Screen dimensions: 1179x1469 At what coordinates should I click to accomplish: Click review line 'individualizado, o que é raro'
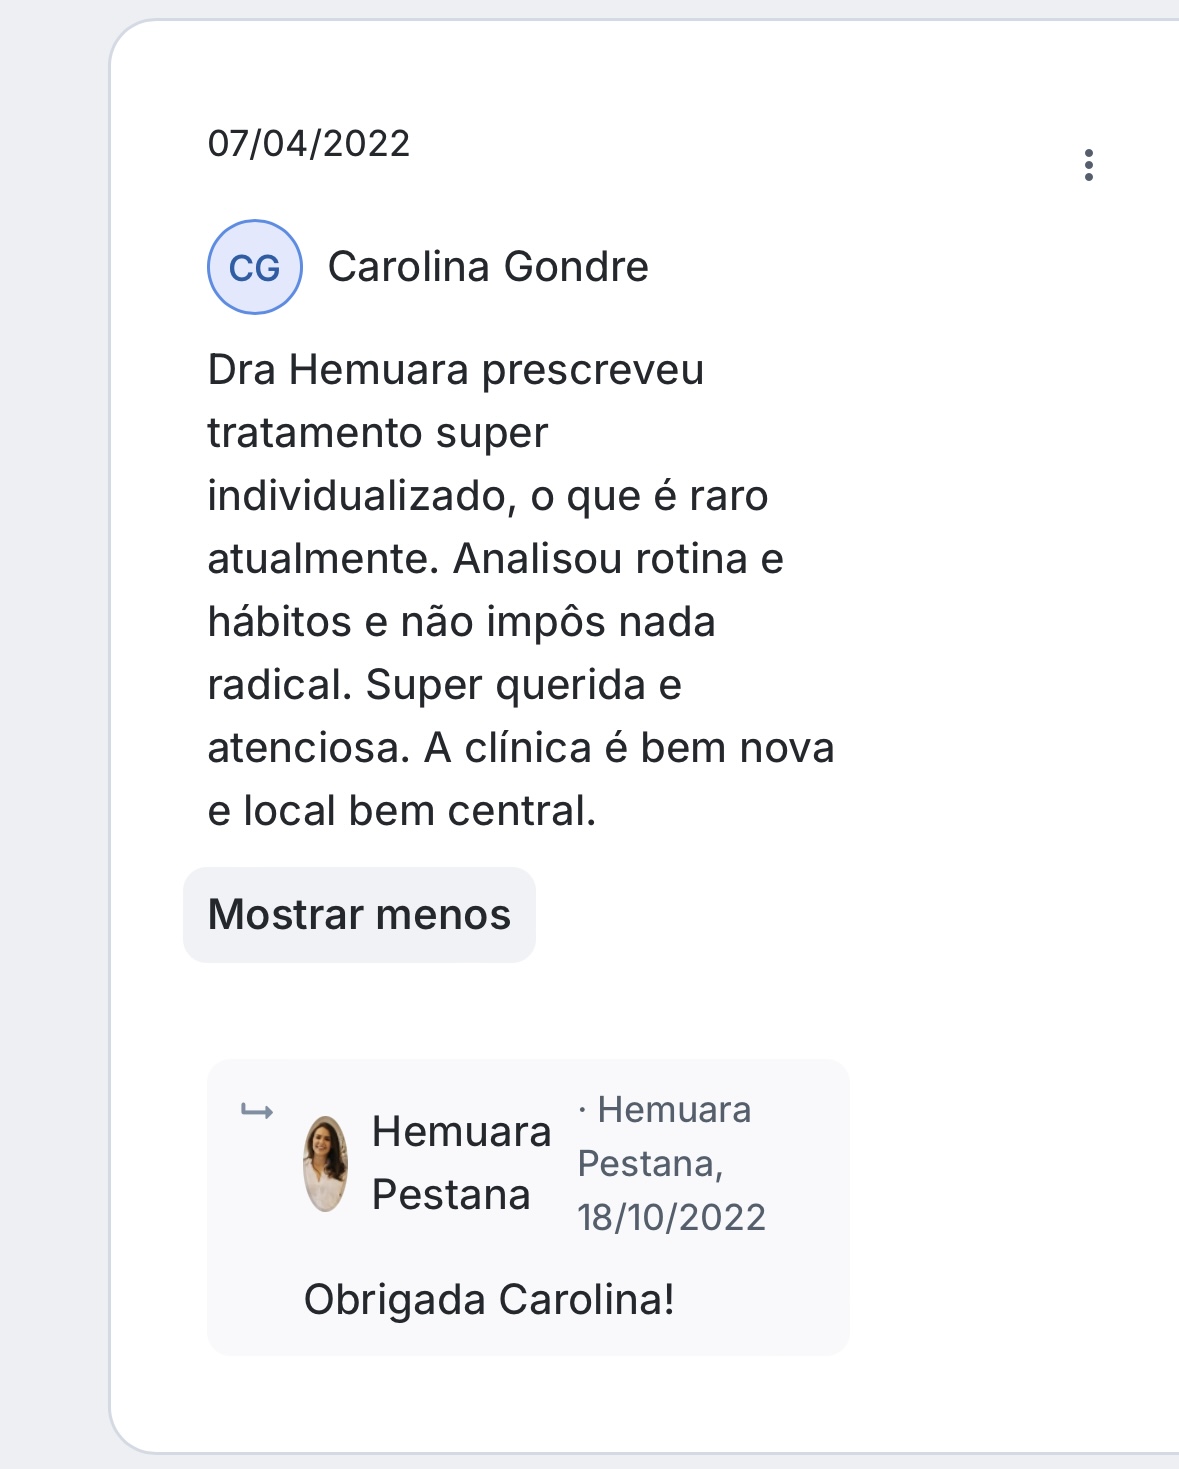(x=488, y=496)
